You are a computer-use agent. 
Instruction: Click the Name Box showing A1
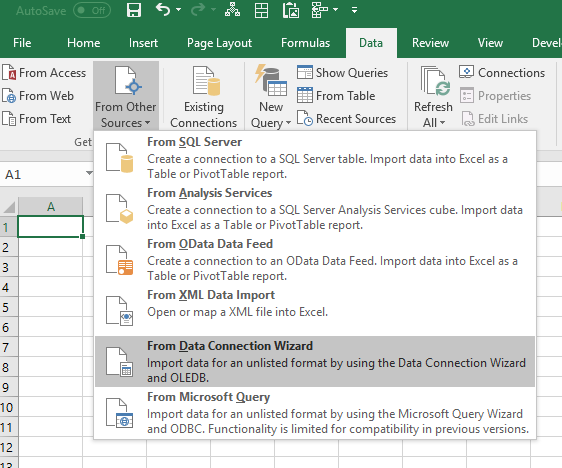pos(42,175)
